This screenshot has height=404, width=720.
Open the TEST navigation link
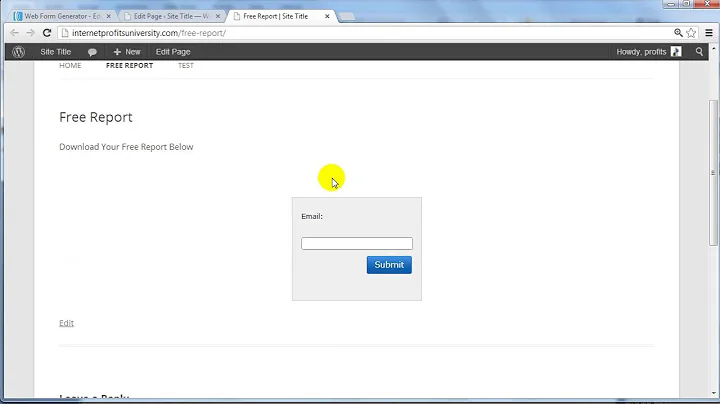(x=186, y=66)
